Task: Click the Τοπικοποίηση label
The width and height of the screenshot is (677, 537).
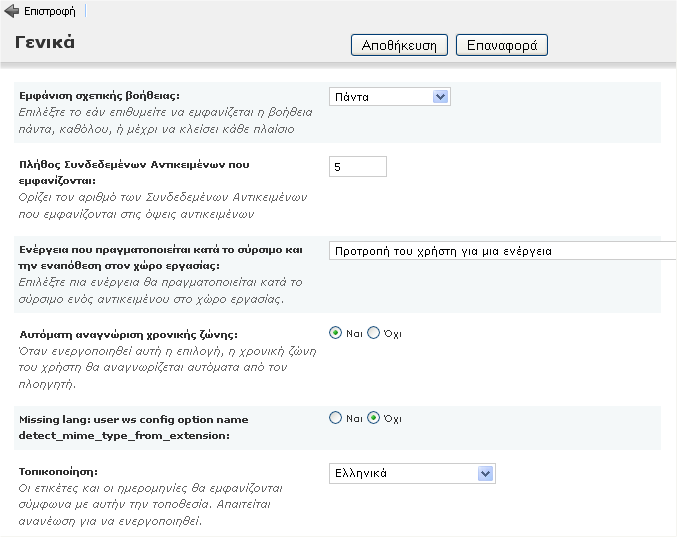Action: click(x=60, y=470)
